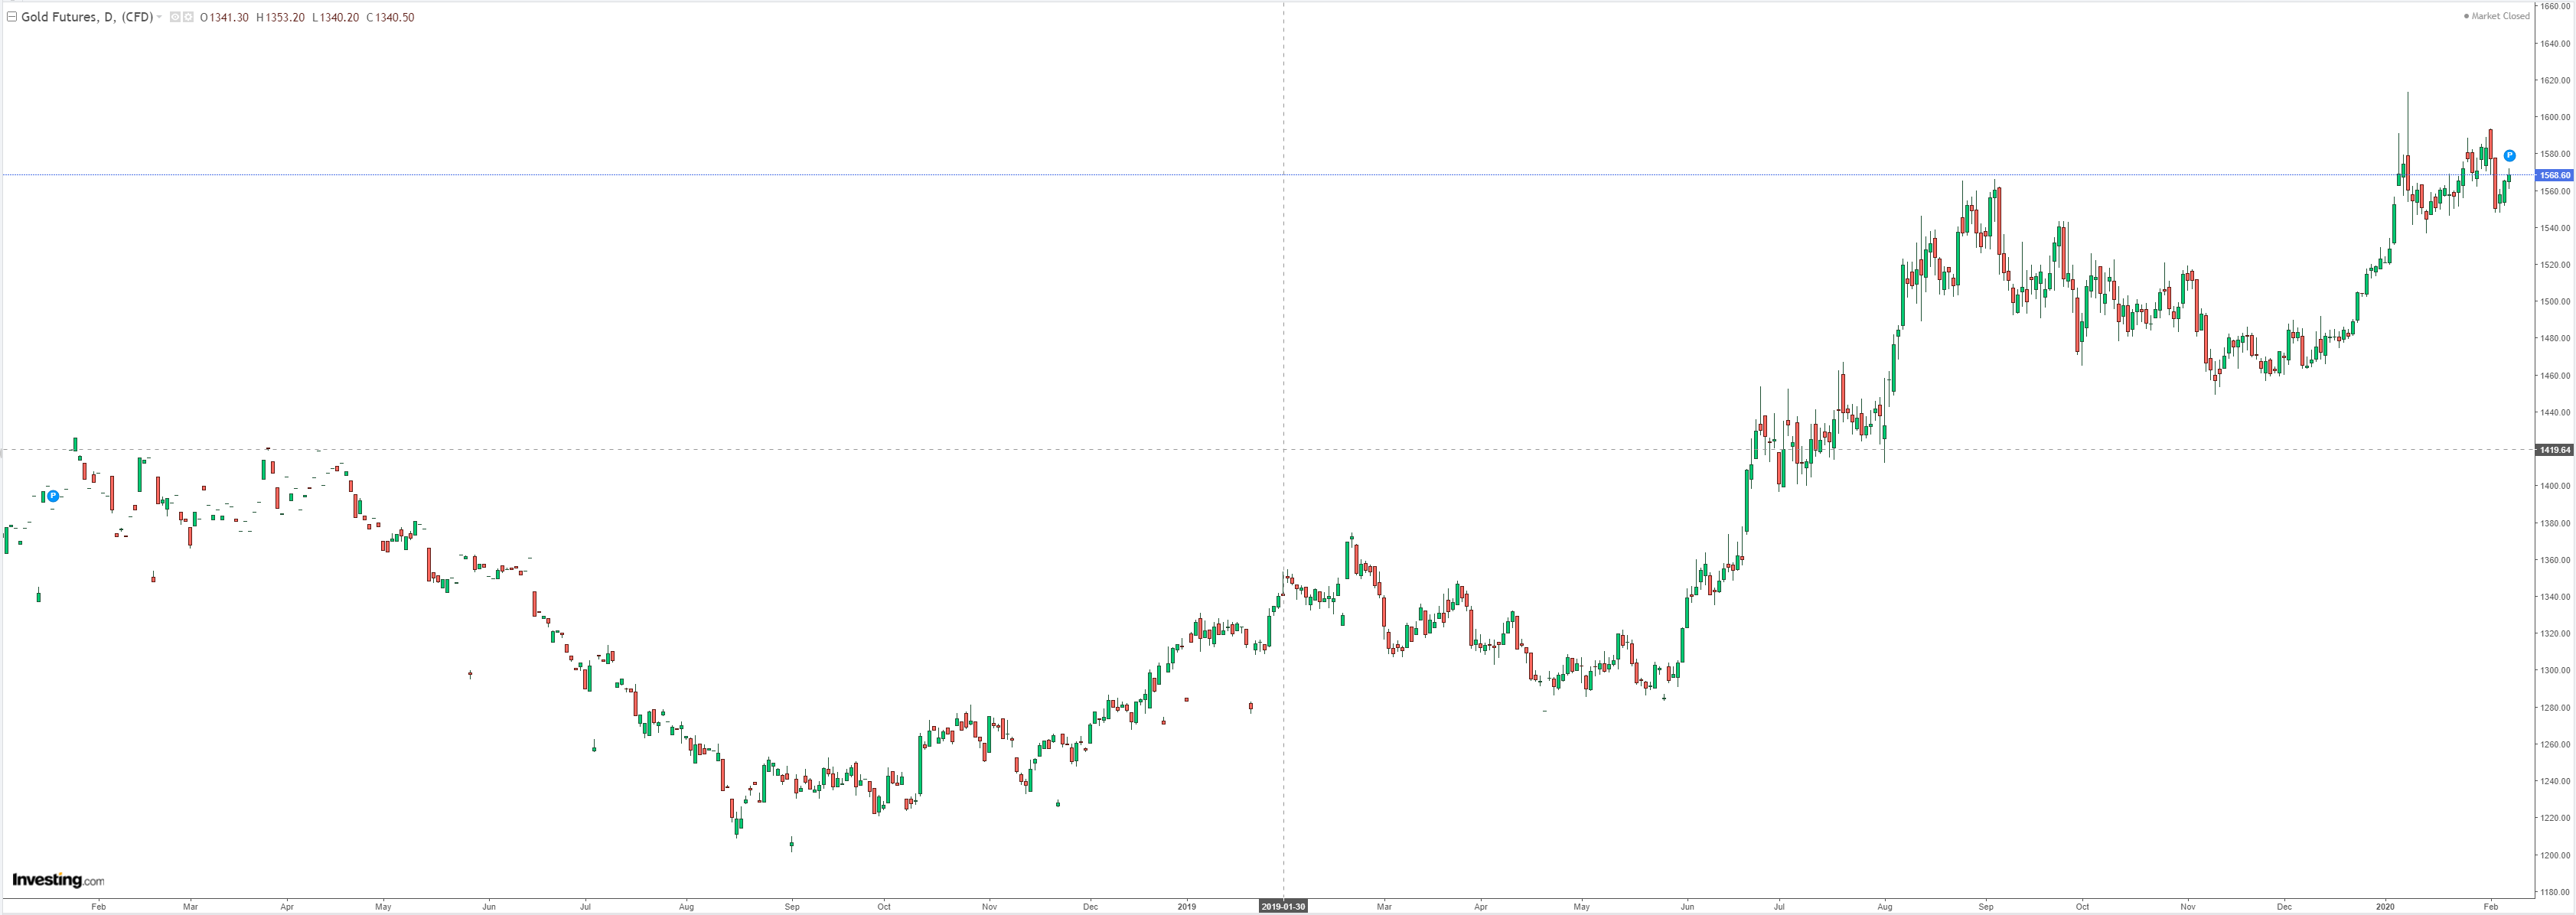Click the Investing.com logo
The height and width of the screenshot is (915, 2576).
click(58, 880)
